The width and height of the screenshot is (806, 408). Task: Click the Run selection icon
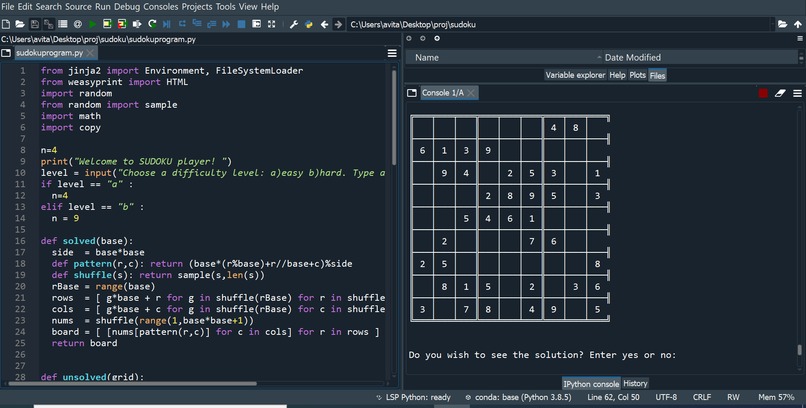pos(137,24)
